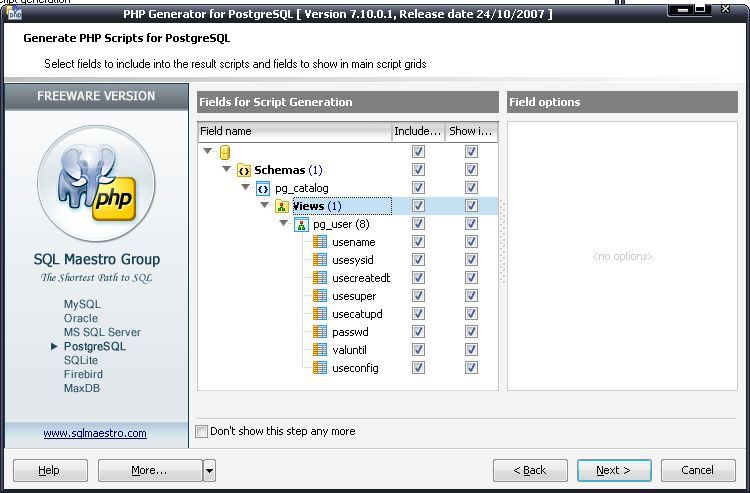Select Oracle in product list
Image resolution: width=750 pixels, height=493 pixels.
(x=81, y=318)
